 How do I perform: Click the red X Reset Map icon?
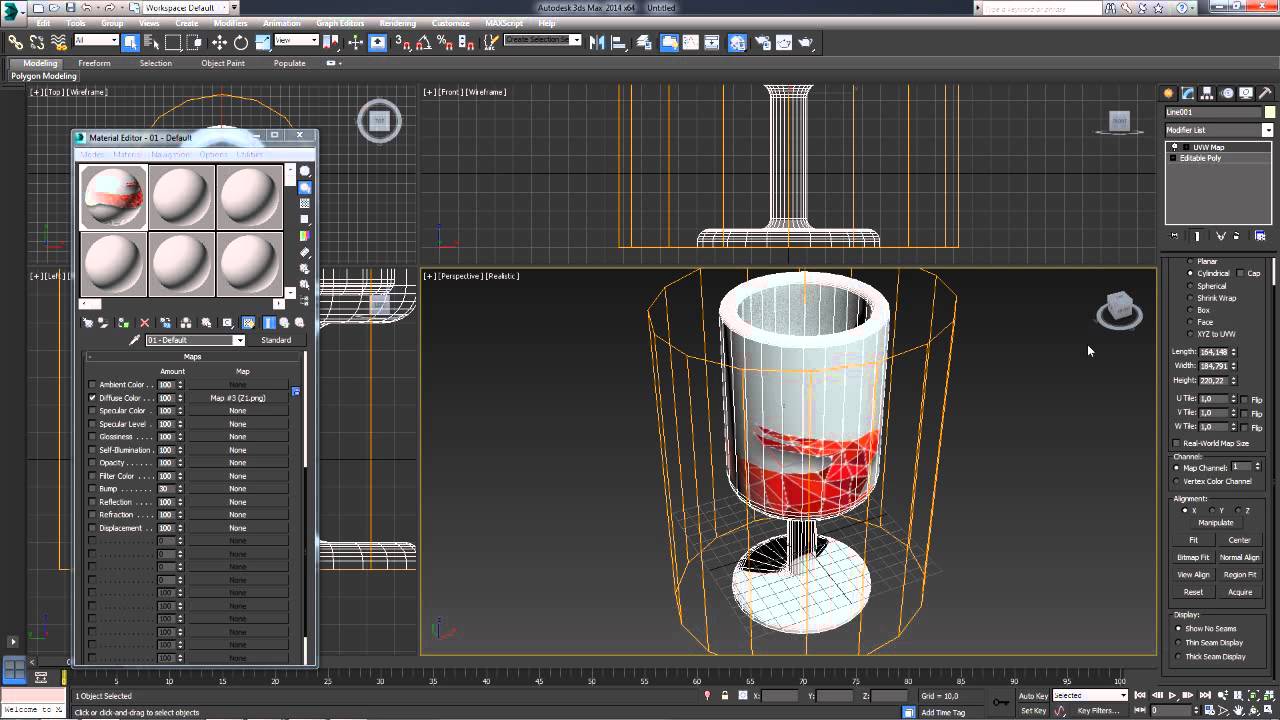144,323
